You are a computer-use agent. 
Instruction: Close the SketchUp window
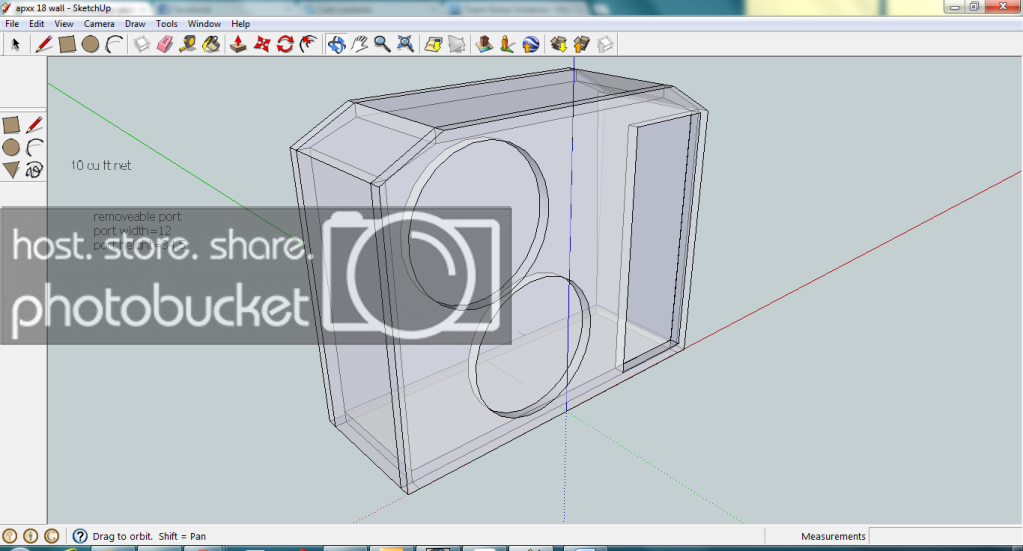tap(1003, 7)
